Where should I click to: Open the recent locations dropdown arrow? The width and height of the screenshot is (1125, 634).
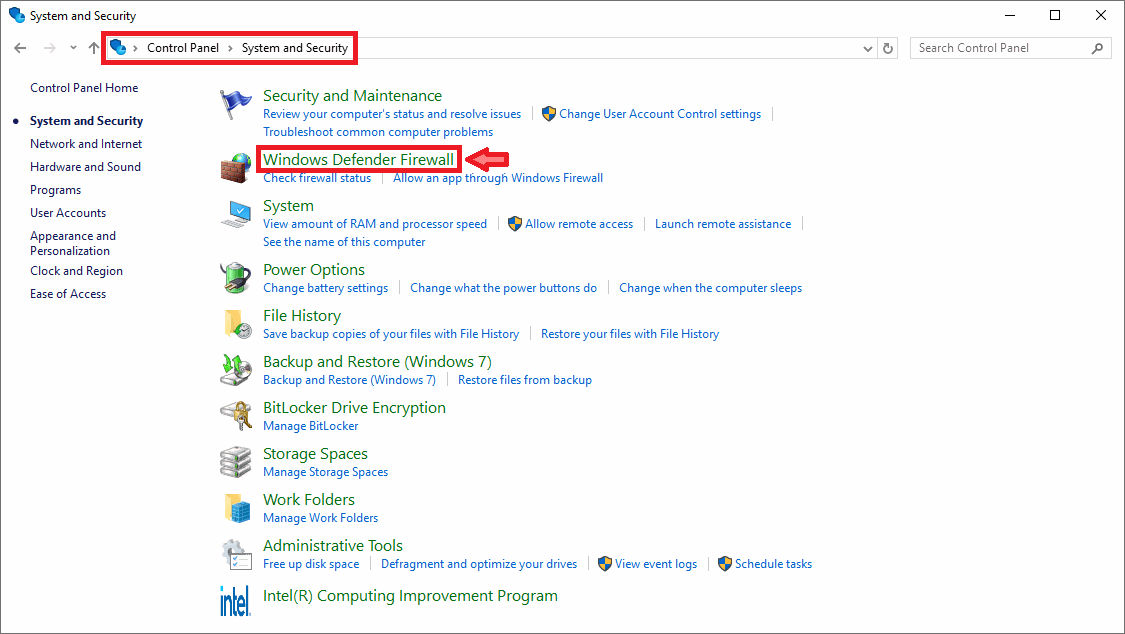point(73,48)
